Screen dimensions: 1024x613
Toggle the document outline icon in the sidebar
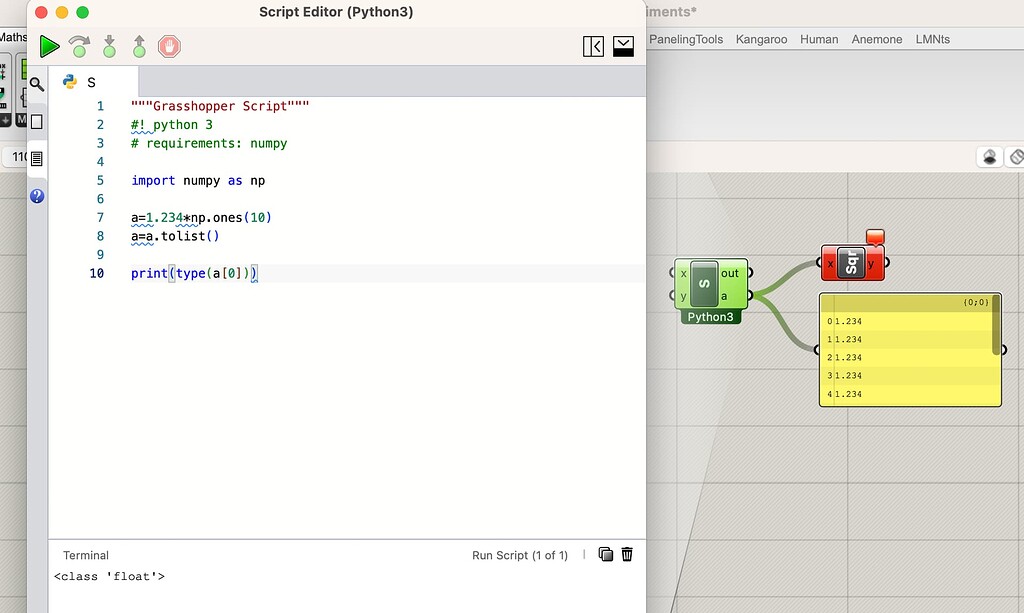coord(36,157)
